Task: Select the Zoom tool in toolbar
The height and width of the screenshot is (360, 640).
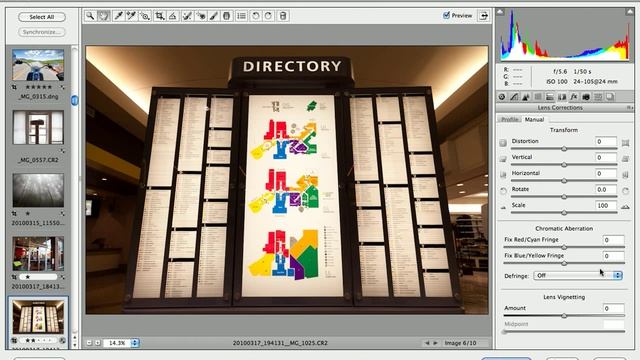Action: [x=90, y=16]
